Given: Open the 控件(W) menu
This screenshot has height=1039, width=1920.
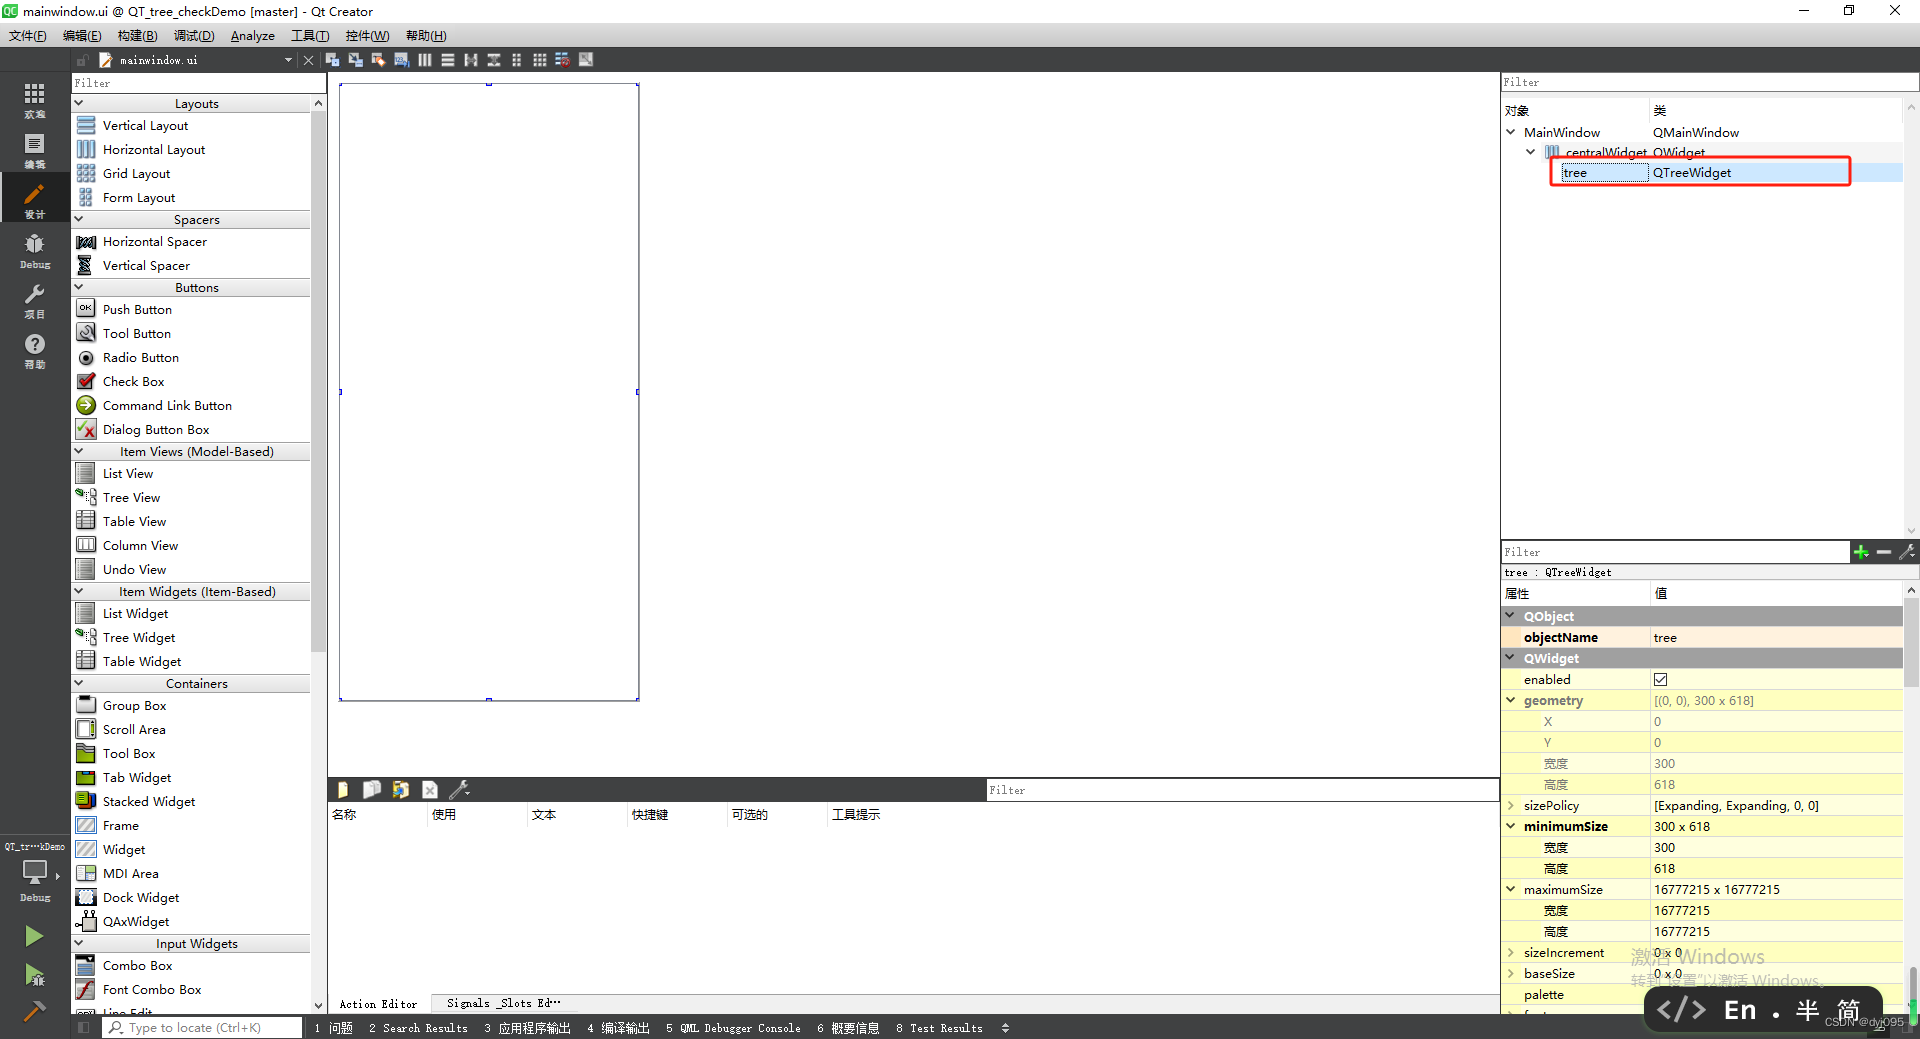Looking at the screenshot, I should click(x=367, y=36).
